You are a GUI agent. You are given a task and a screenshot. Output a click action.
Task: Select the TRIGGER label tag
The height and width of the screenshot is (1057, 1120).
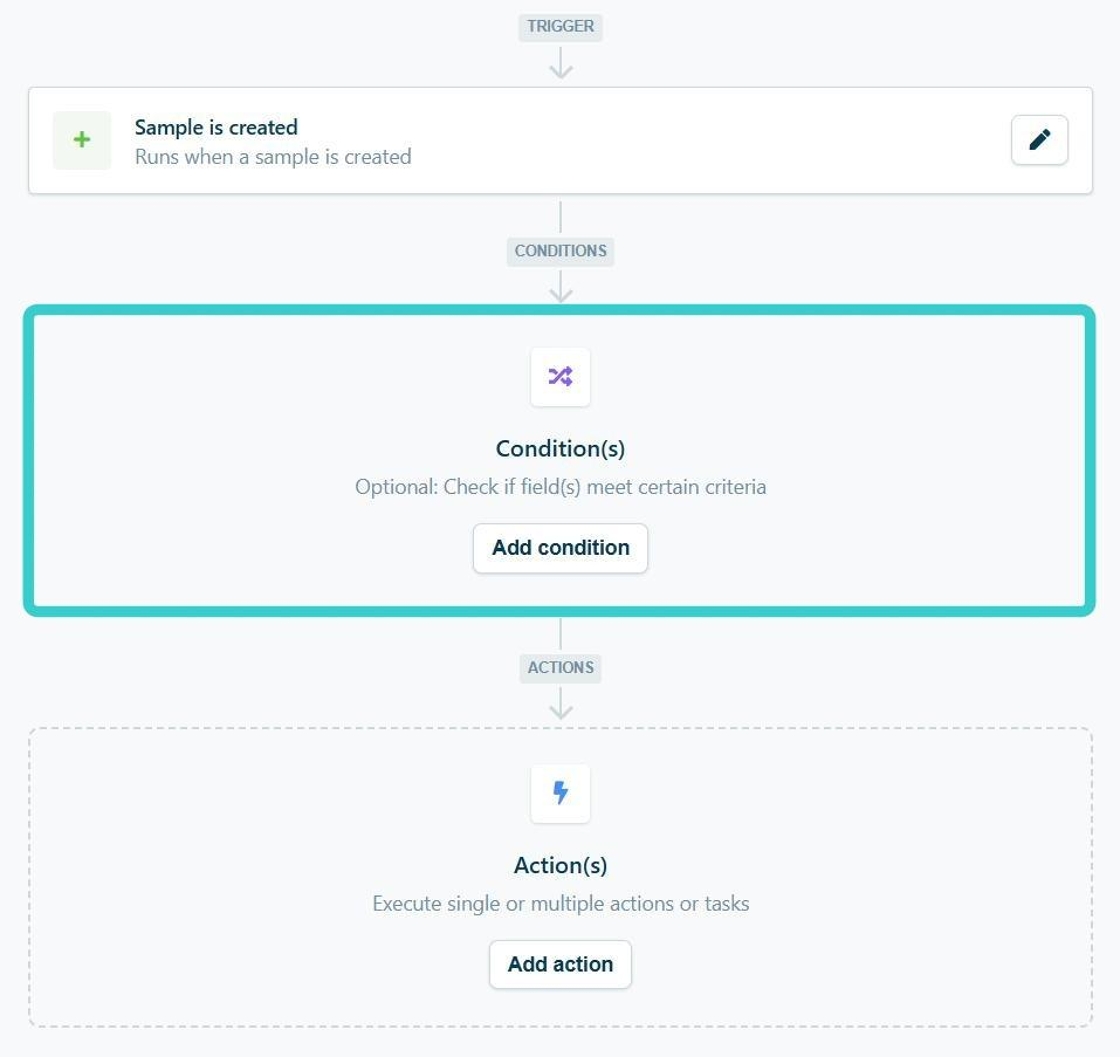coord(561,26)
